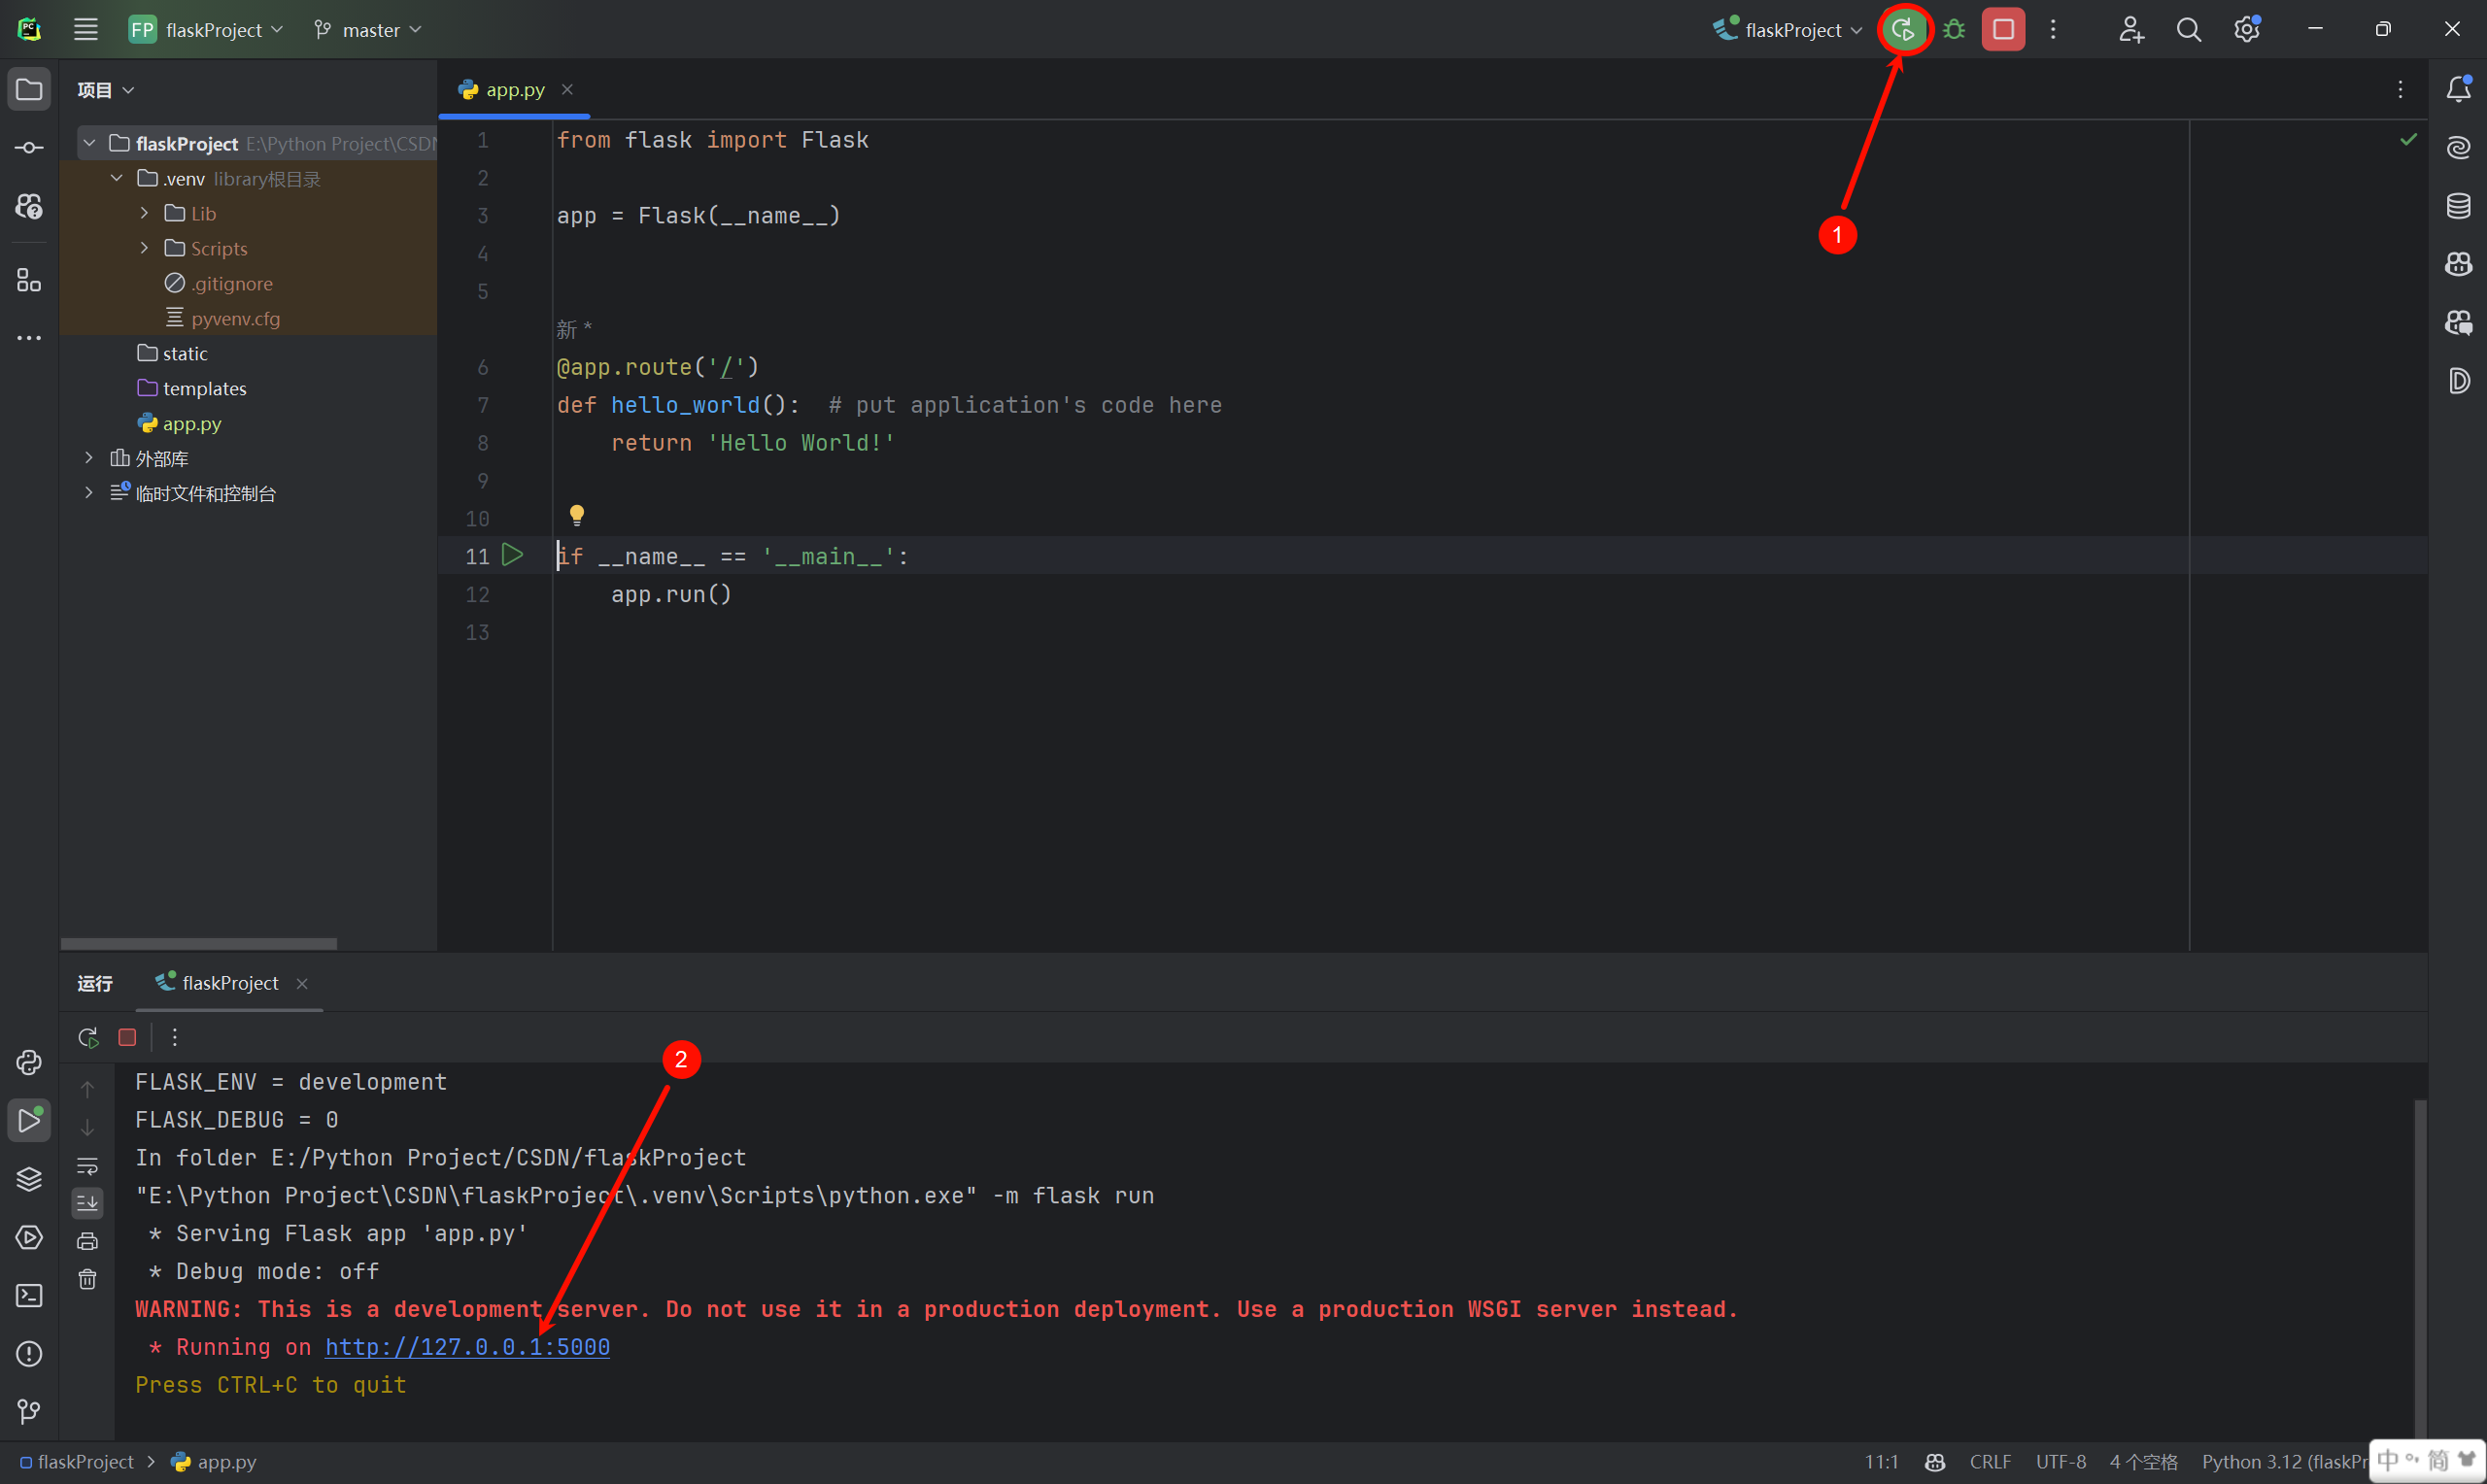
Task: Open the master branch dropdown
Action: (368, 29)
